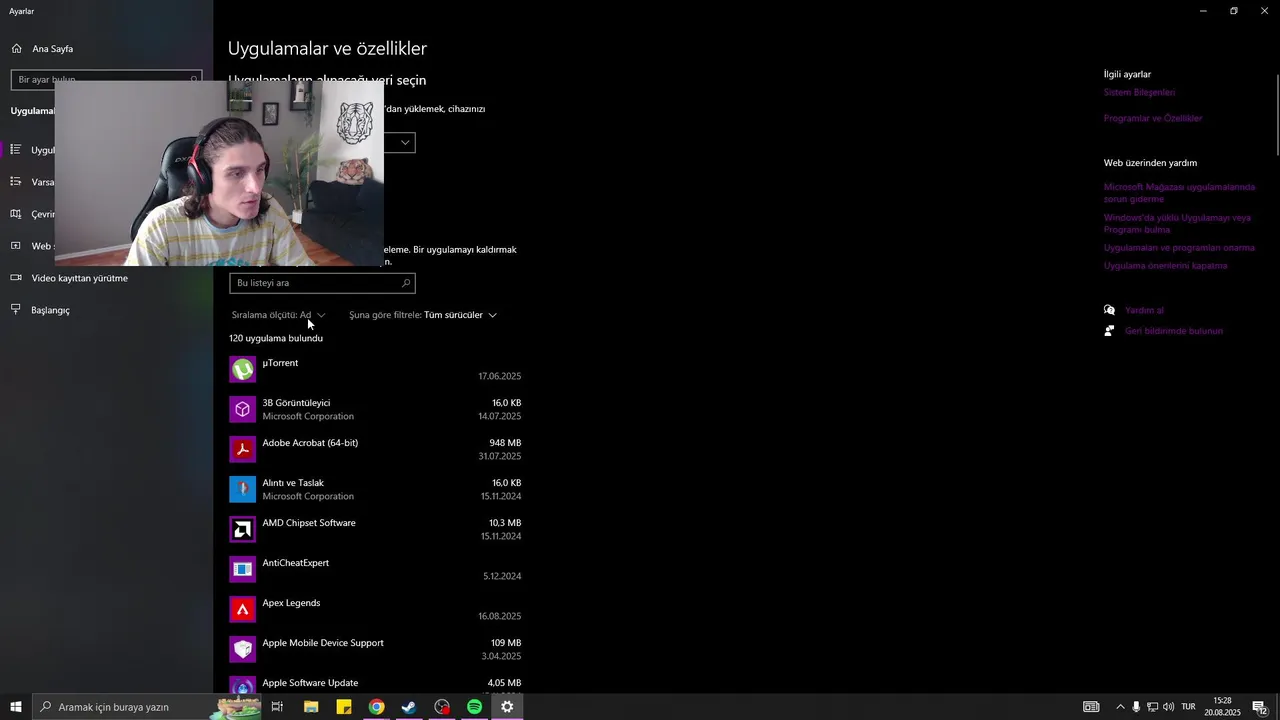Click the Ana Sayfa home icon
Screen dimensions: 1280x720
[16, 48]
